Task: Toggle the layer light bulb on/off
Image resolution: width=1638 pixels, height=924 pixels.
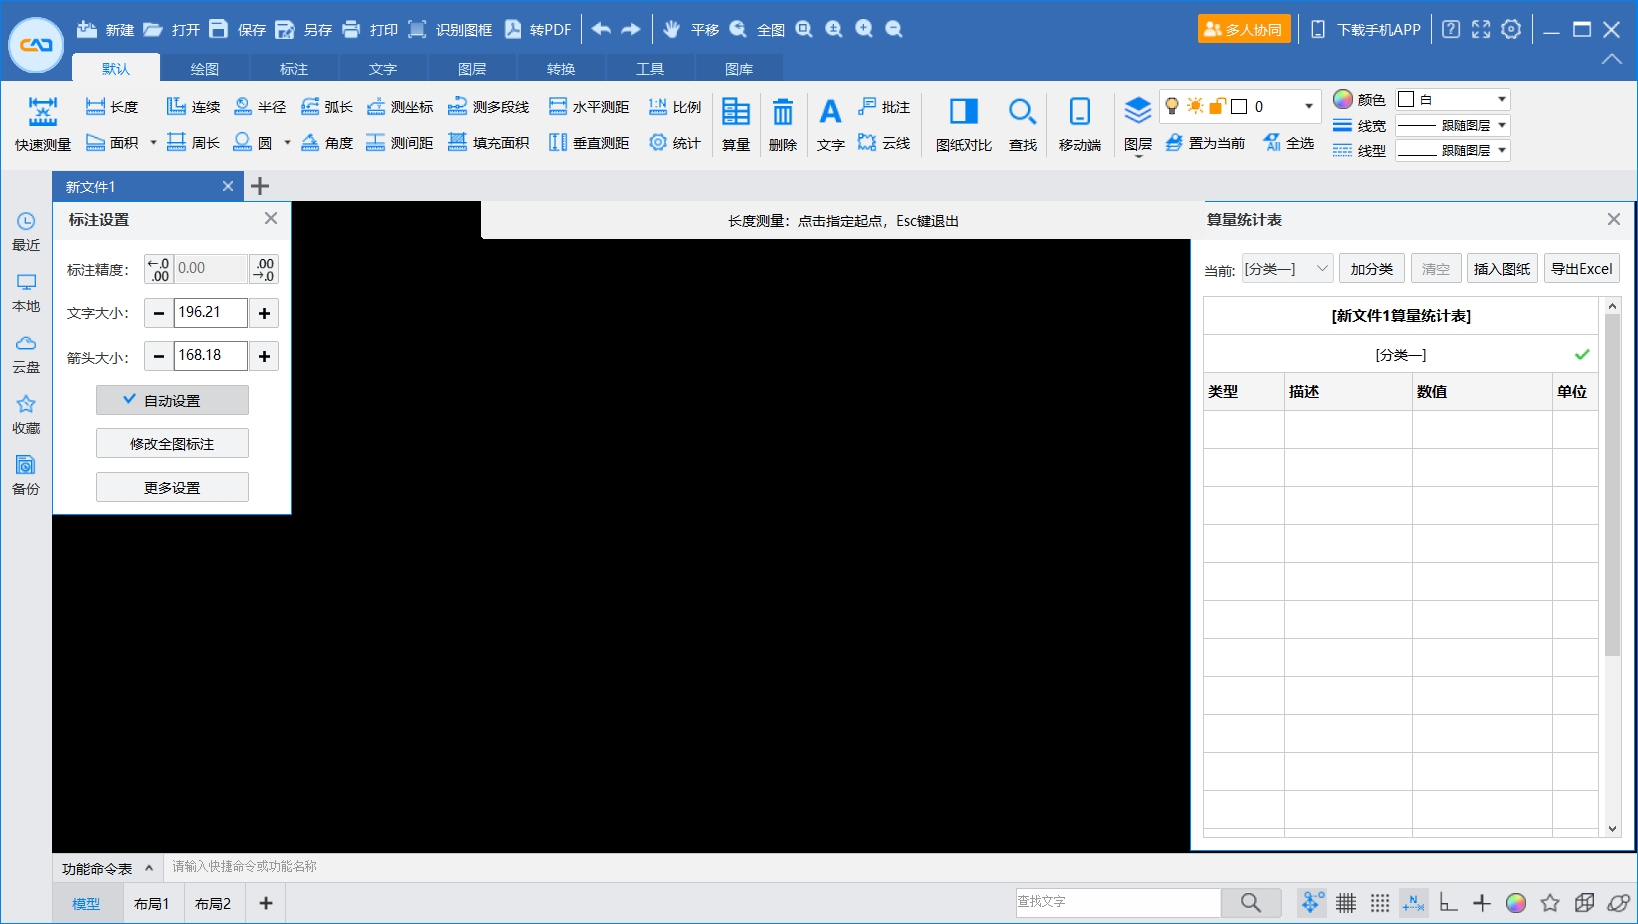Action: pos(1172,106)
